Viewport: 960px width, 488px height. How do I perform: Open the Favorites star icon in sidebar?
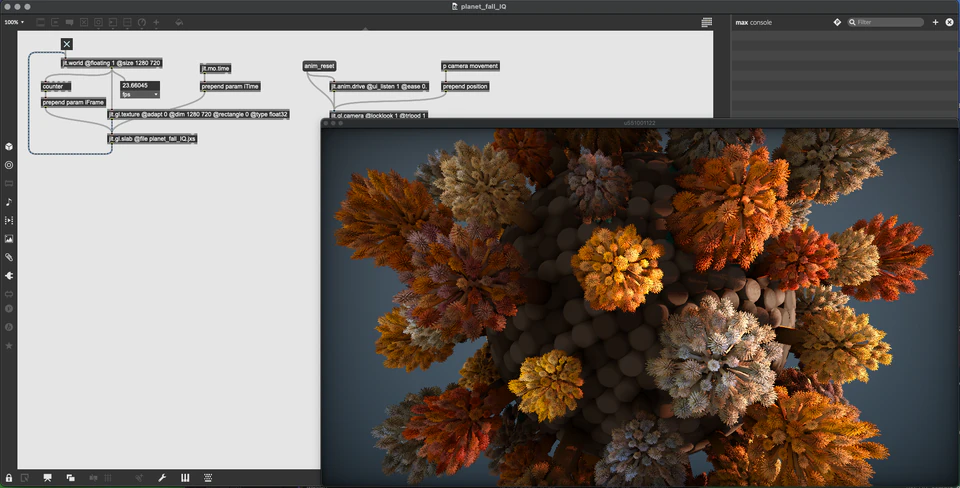(x=9, y=346)
